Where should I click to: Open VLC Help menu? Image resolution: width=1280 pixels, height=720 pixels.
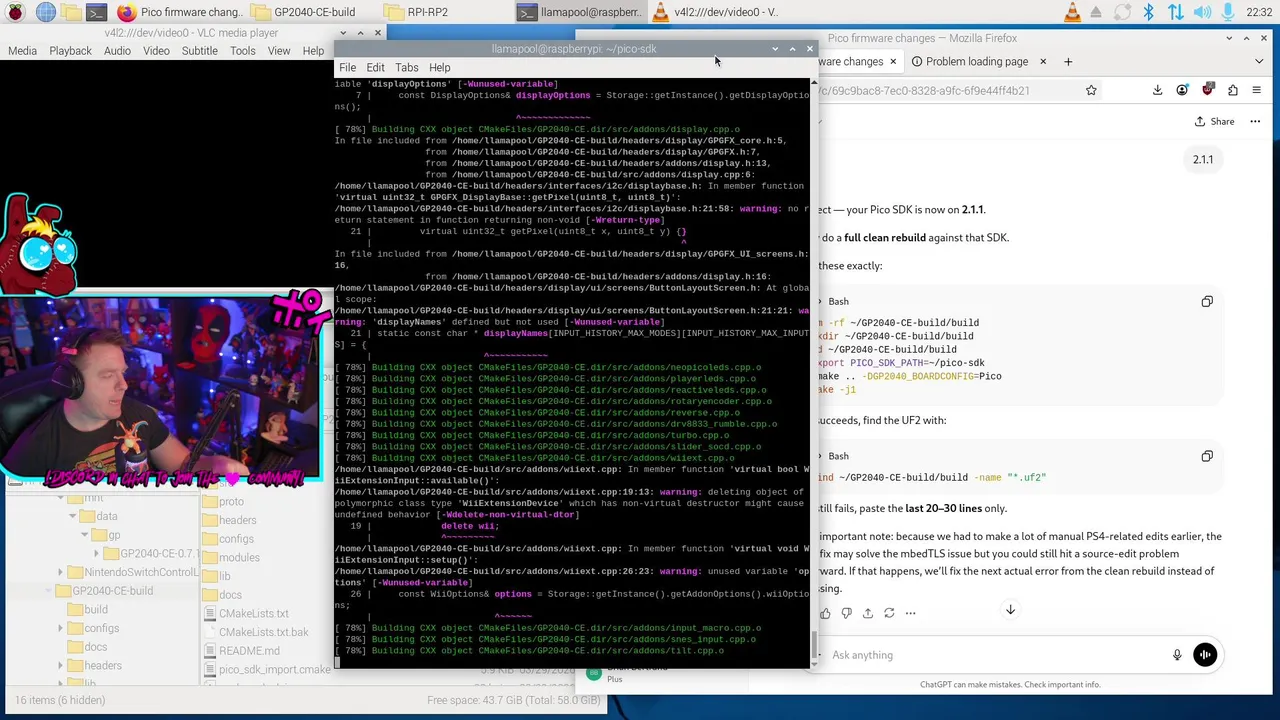pyautogui.click(x=313, y=51)
